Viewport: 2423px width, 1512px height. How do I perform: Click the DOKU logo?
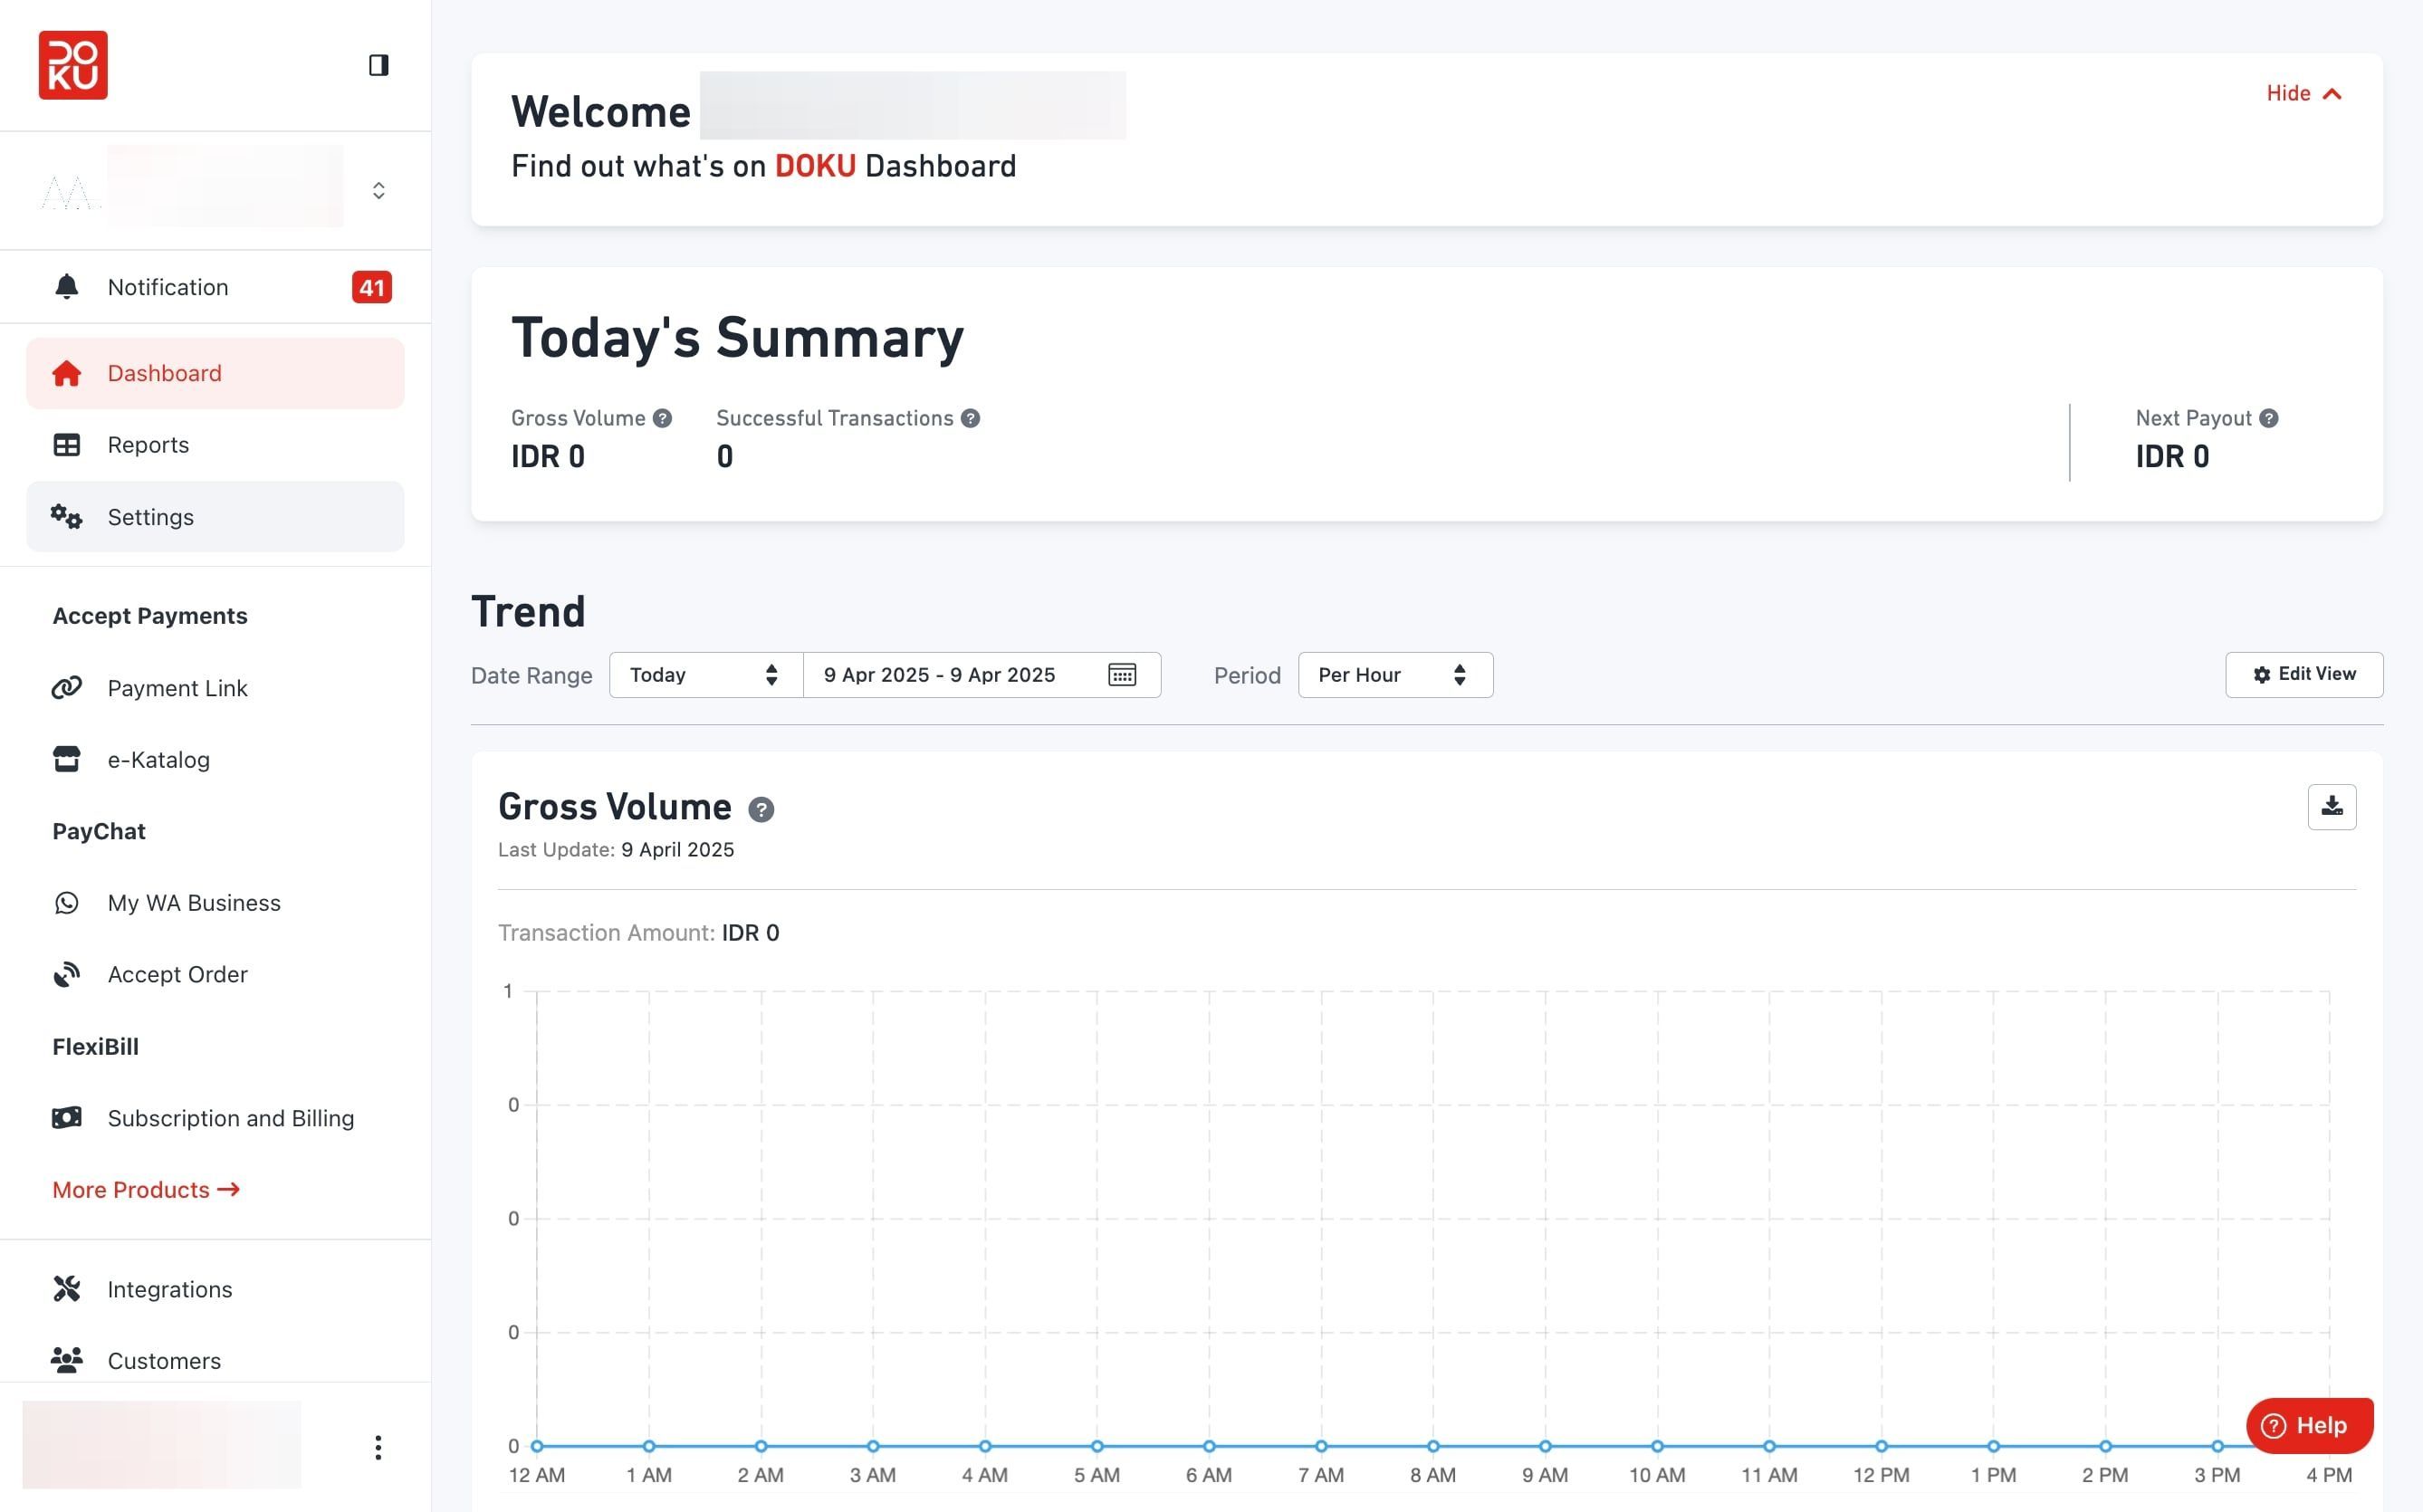[73, 65]
